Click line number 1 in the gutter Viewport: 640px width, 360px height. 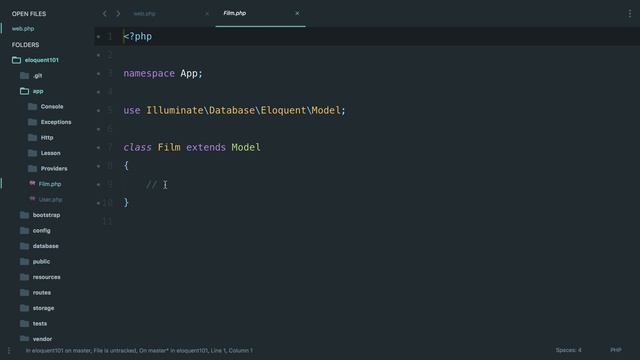pyautogui.click(x=110, y=37)
